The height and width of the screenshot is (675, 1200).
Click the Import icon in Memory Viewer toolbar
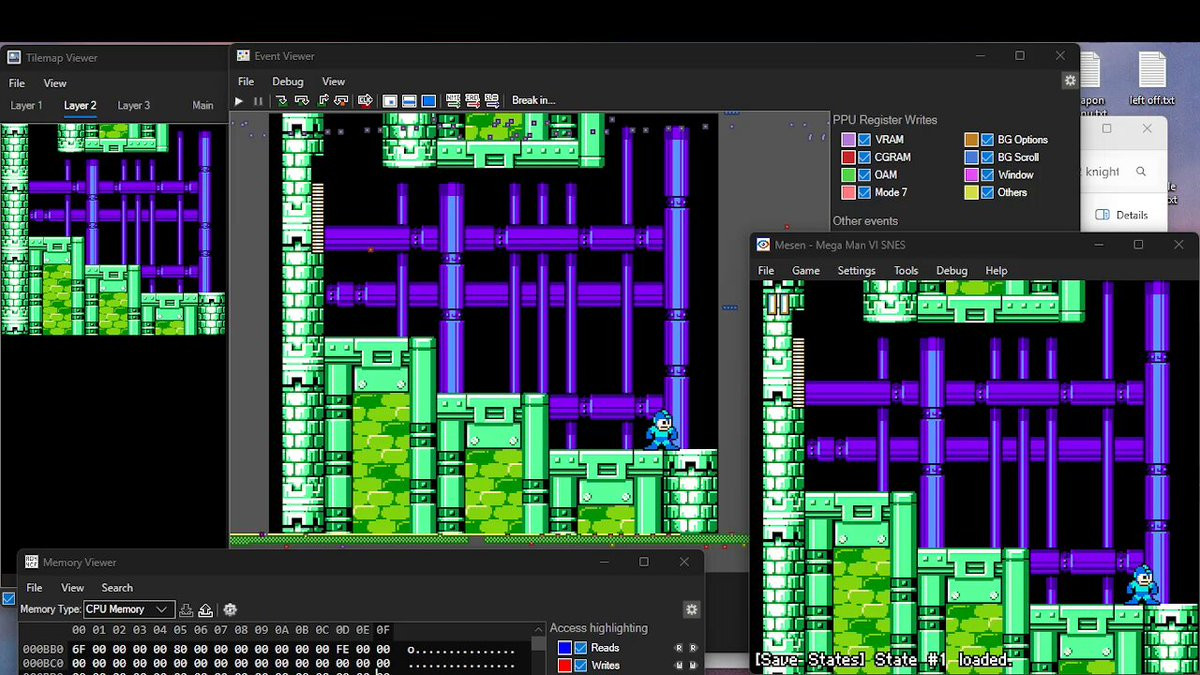(x=186, y=610)
